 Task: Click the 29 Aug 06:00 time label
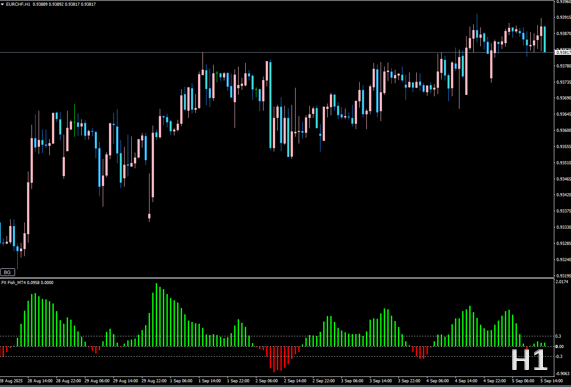(97, 381)
